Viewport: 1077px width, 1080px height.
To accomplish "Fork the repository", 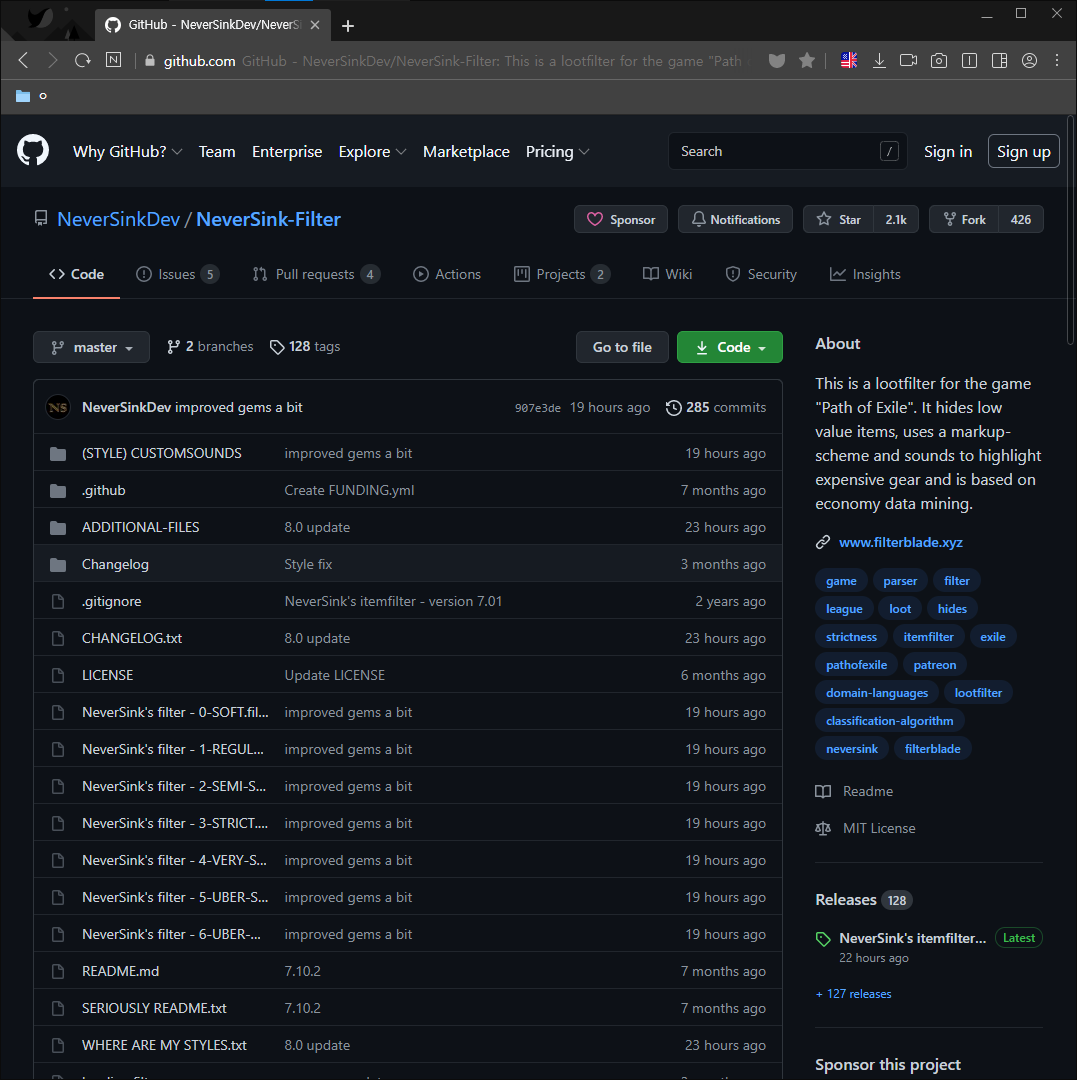I will click(x=963, y=219).
